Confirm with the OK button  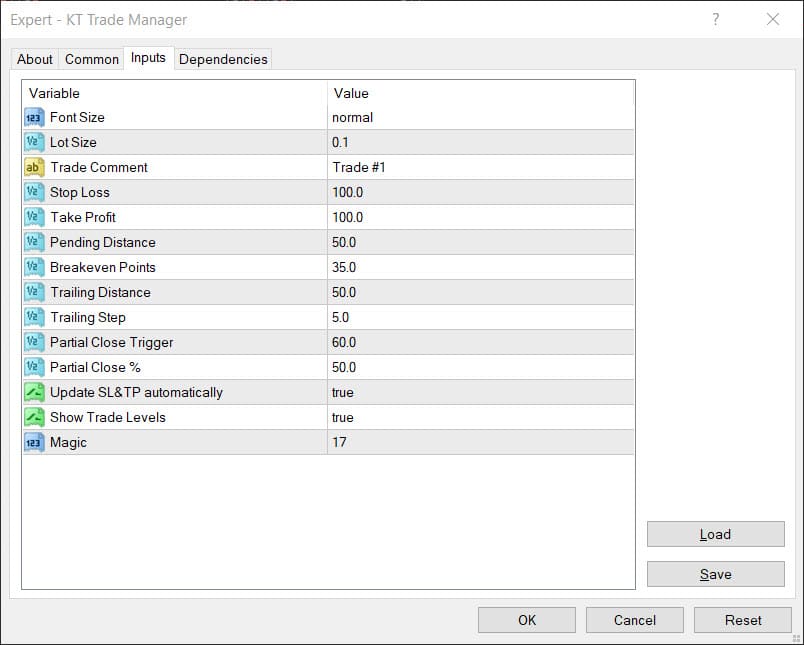coord(527,620)
